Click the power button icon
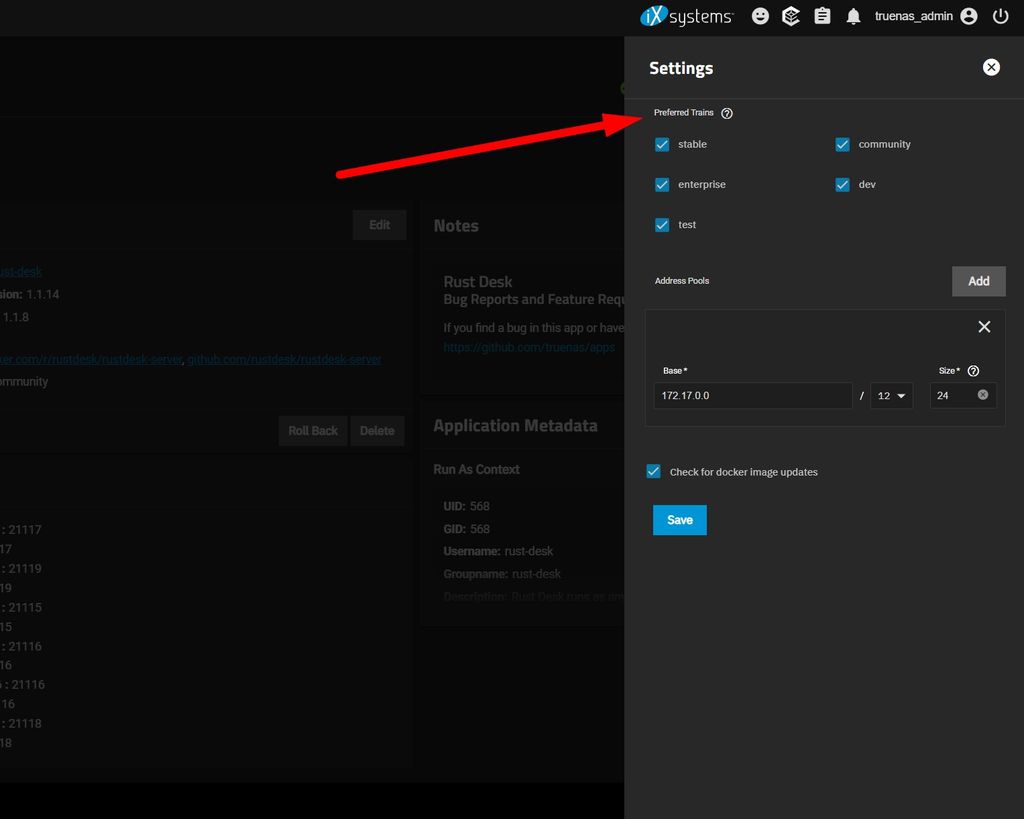The width and height of the screenshot is (1024, 819). [1000, 16]
